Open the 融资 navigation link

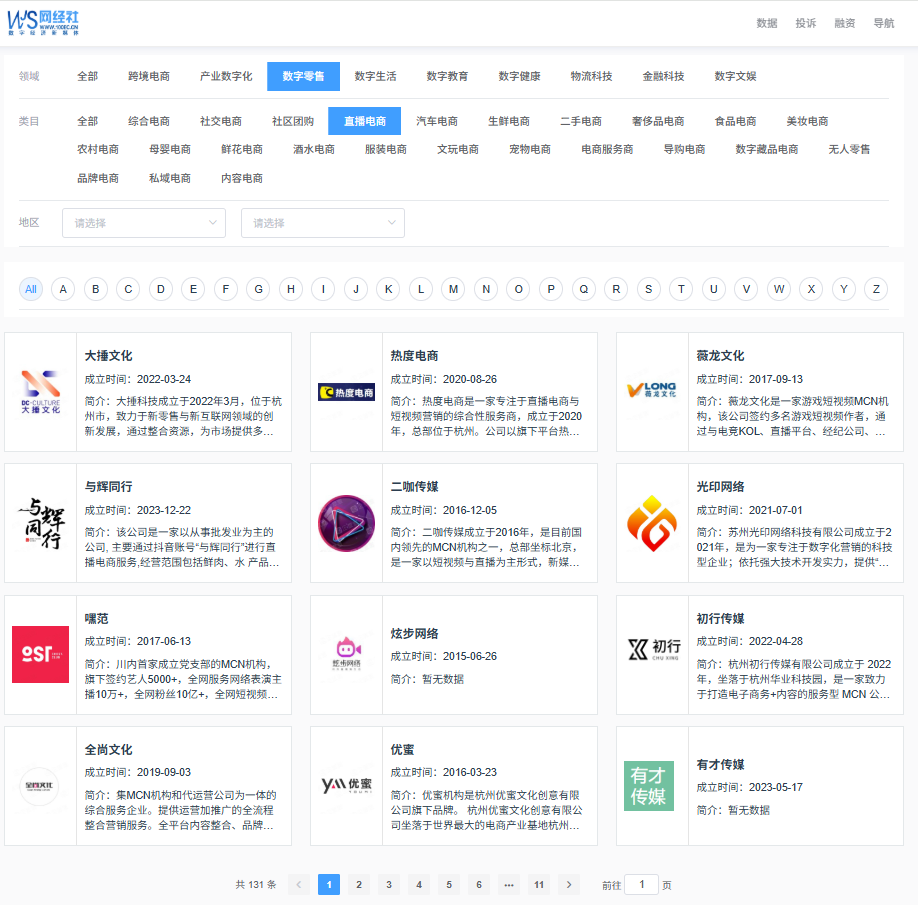(x=845, y=23)
